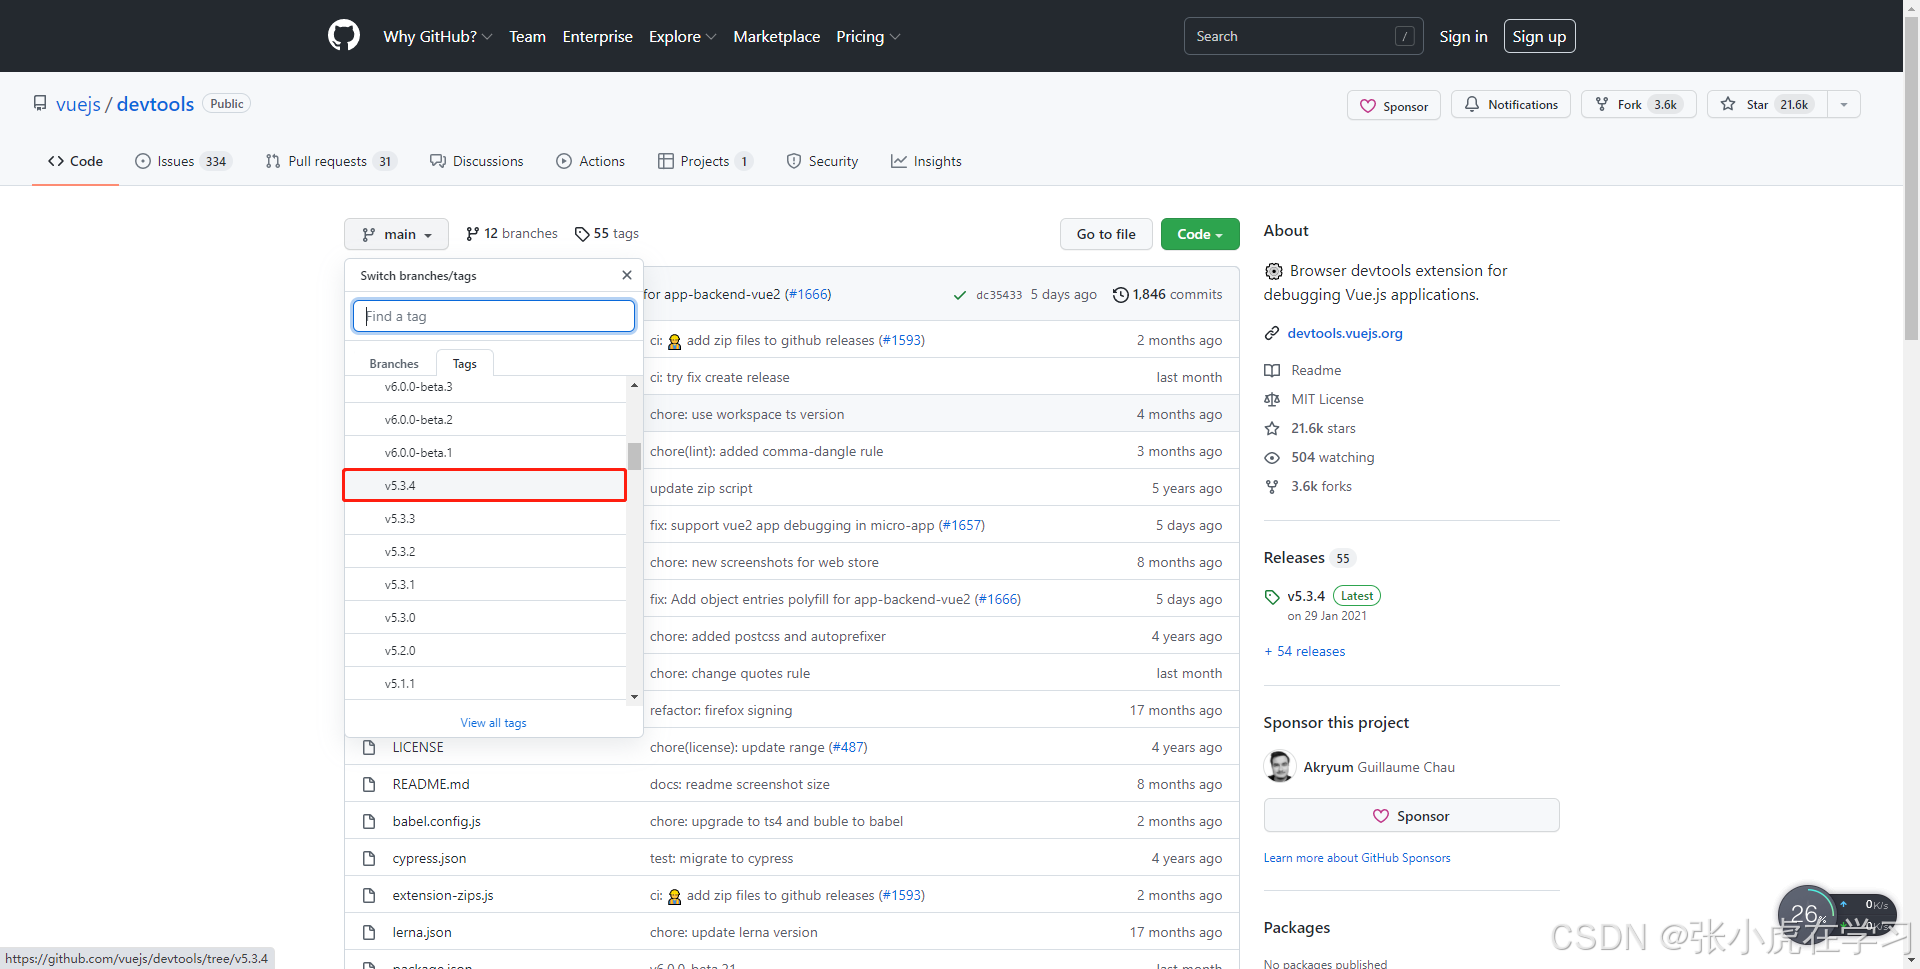Select tag v5.2.0
The width and height of the screenshot is (1920, 969).
pyautogui.click(x=486, y=650)
